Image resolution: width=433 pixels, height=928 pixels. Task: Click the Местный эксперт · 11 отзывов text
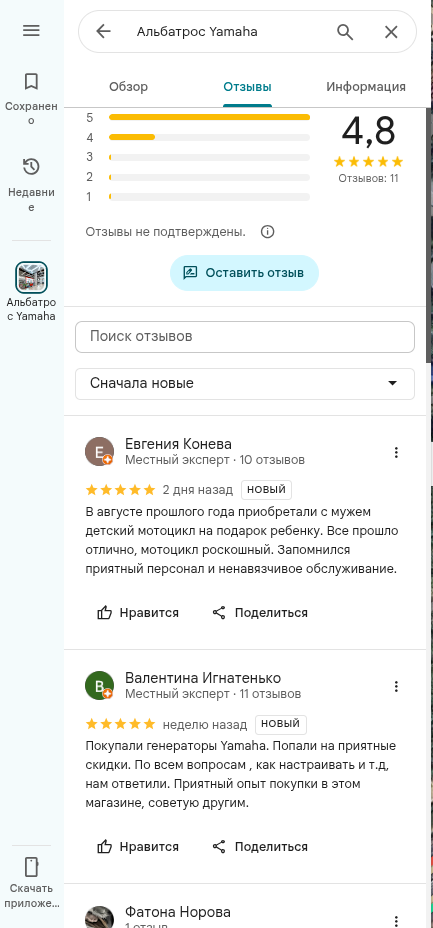click(213, 694)
